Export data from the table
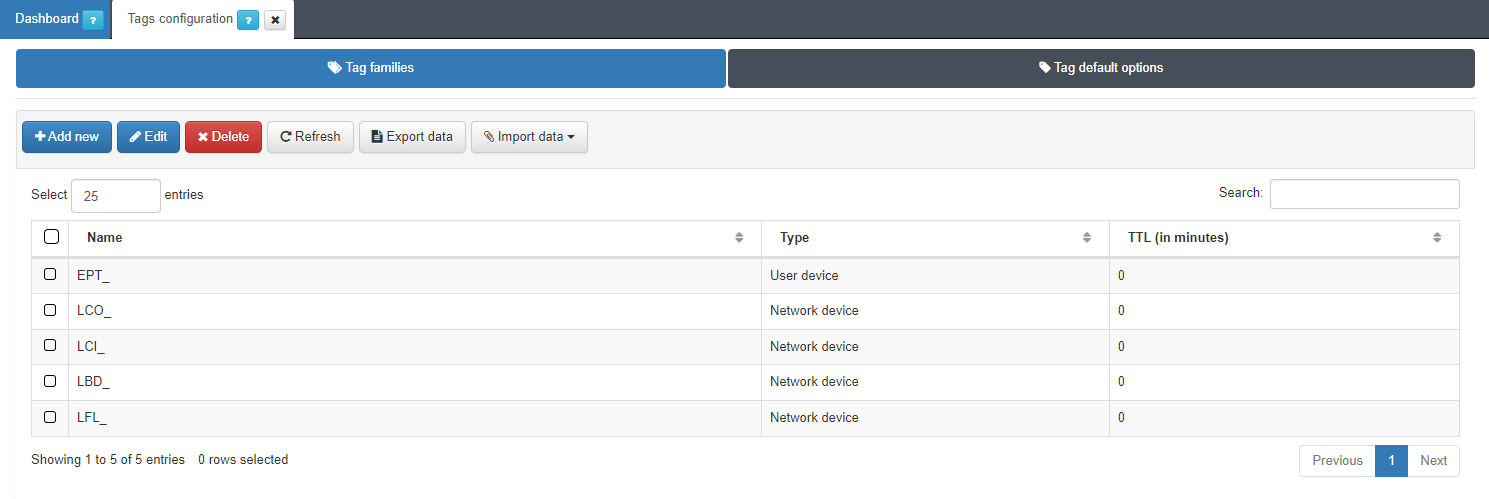 point(412,137)
